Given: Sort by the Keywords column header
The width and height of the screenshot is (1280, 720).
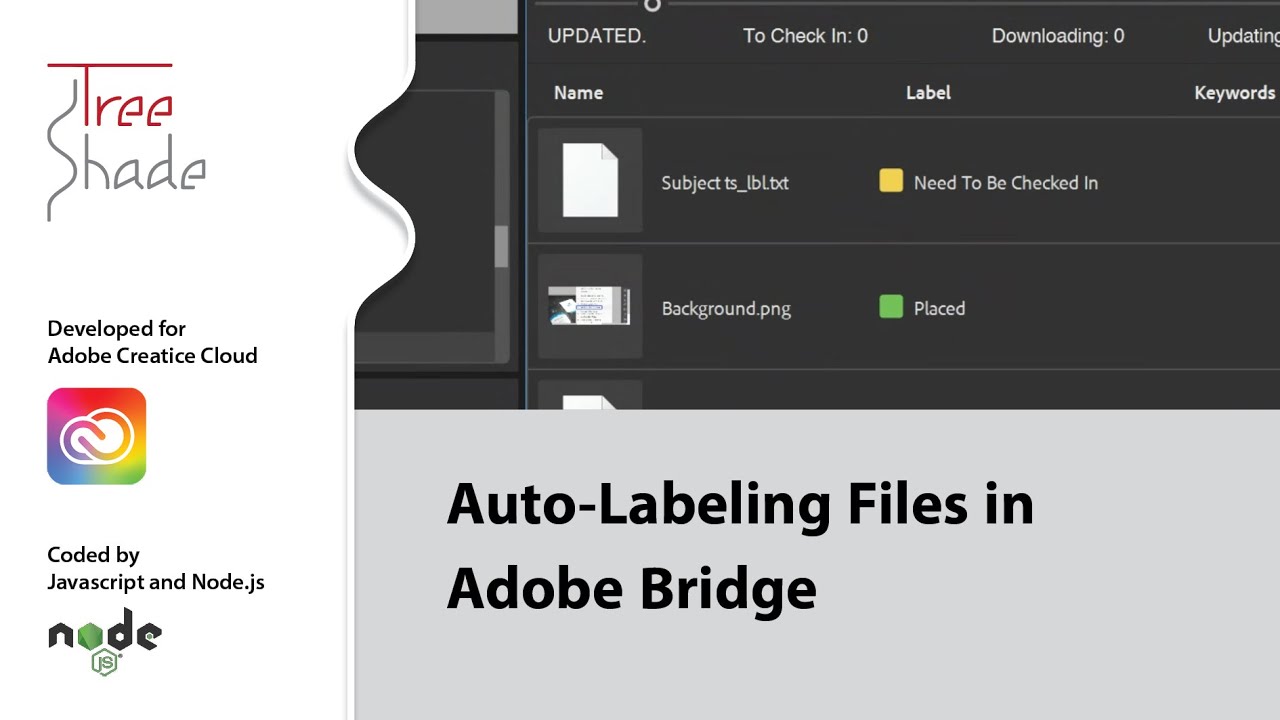Looking at the screenshot, I should [x=1235, y=93].
